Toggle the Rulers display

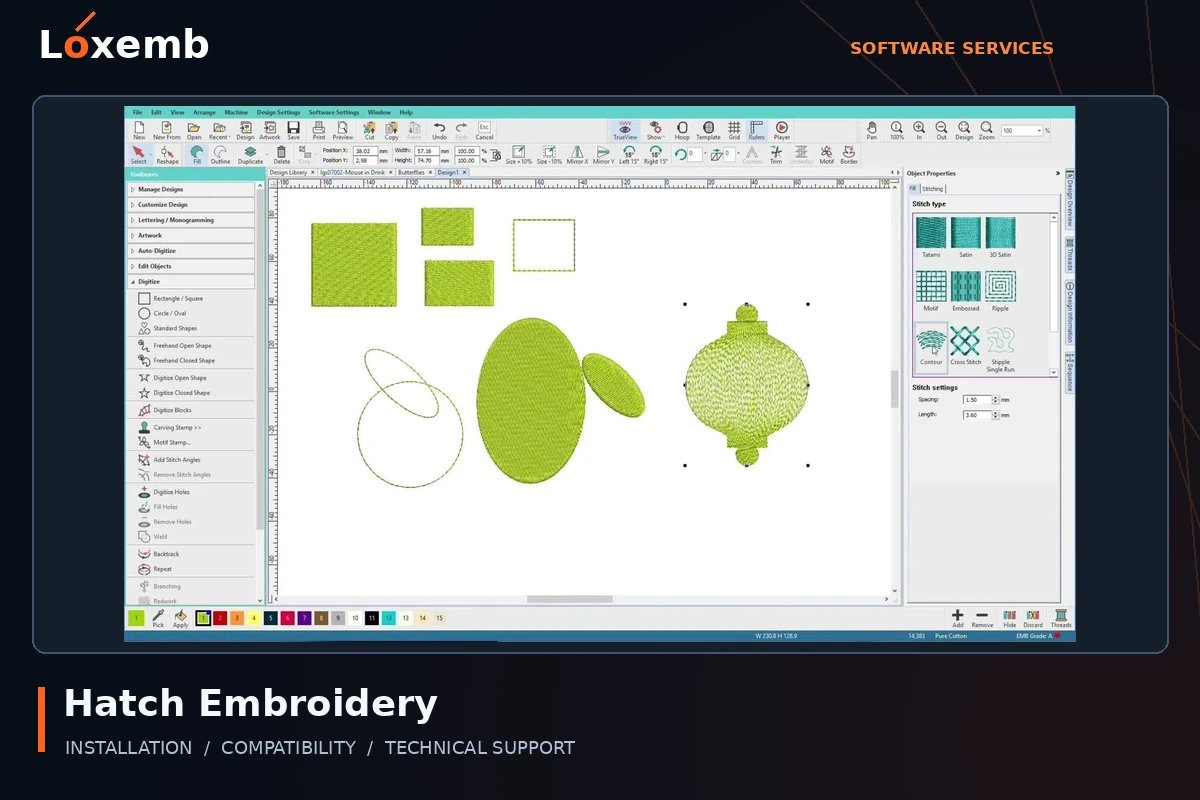757,131
